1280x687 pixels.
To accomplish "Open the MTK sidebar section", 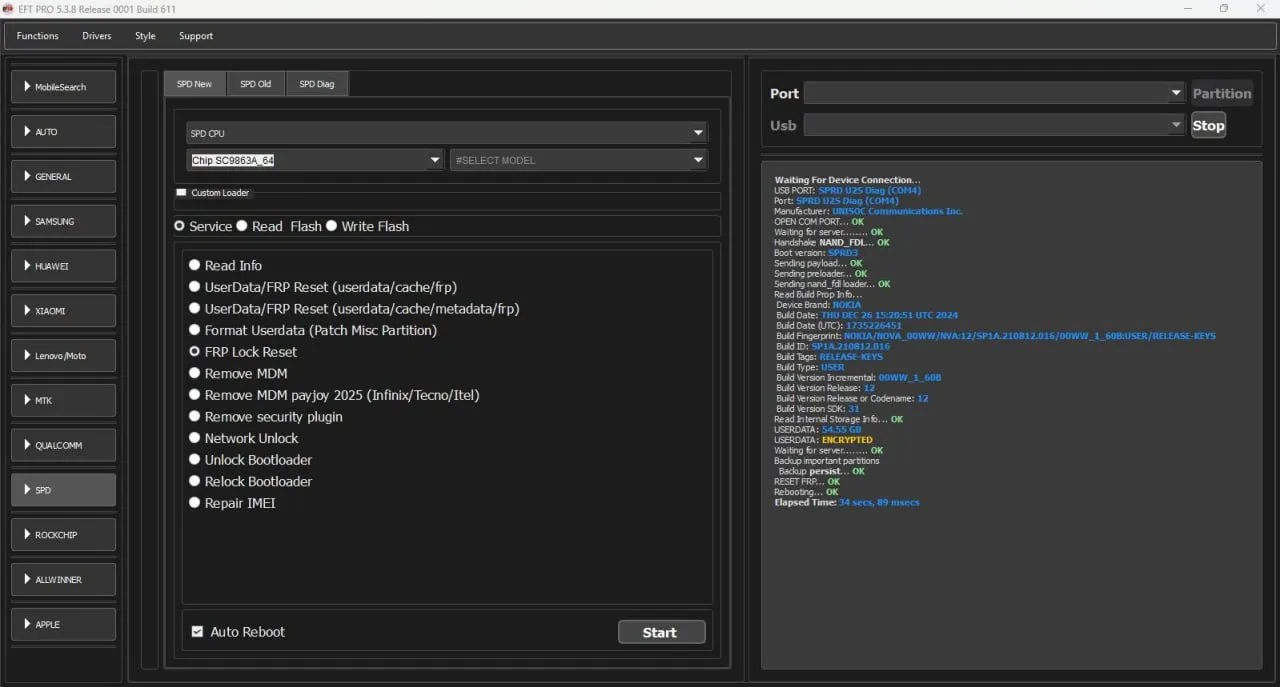I will [x=63, y=400].
